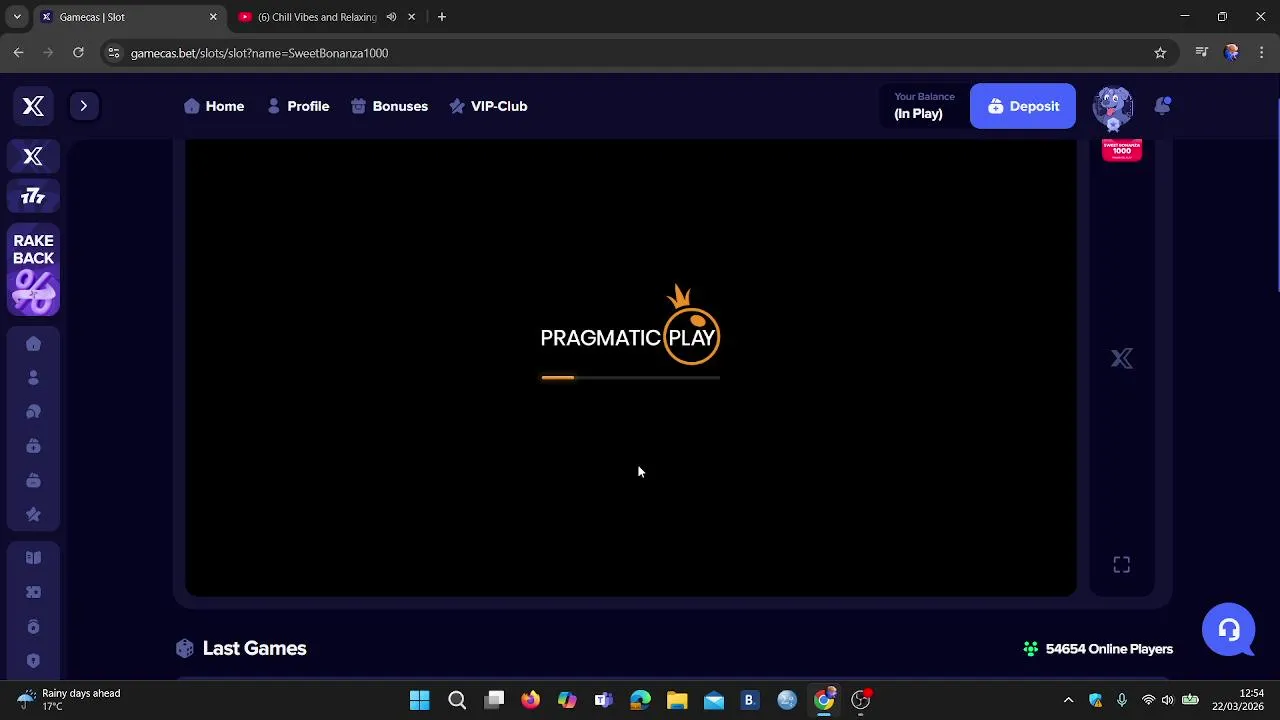Image resolution: width=1280 pixels, height=720 pixels.
Task: Open VIP-Club in top navigation
Action: click(488, 106)
